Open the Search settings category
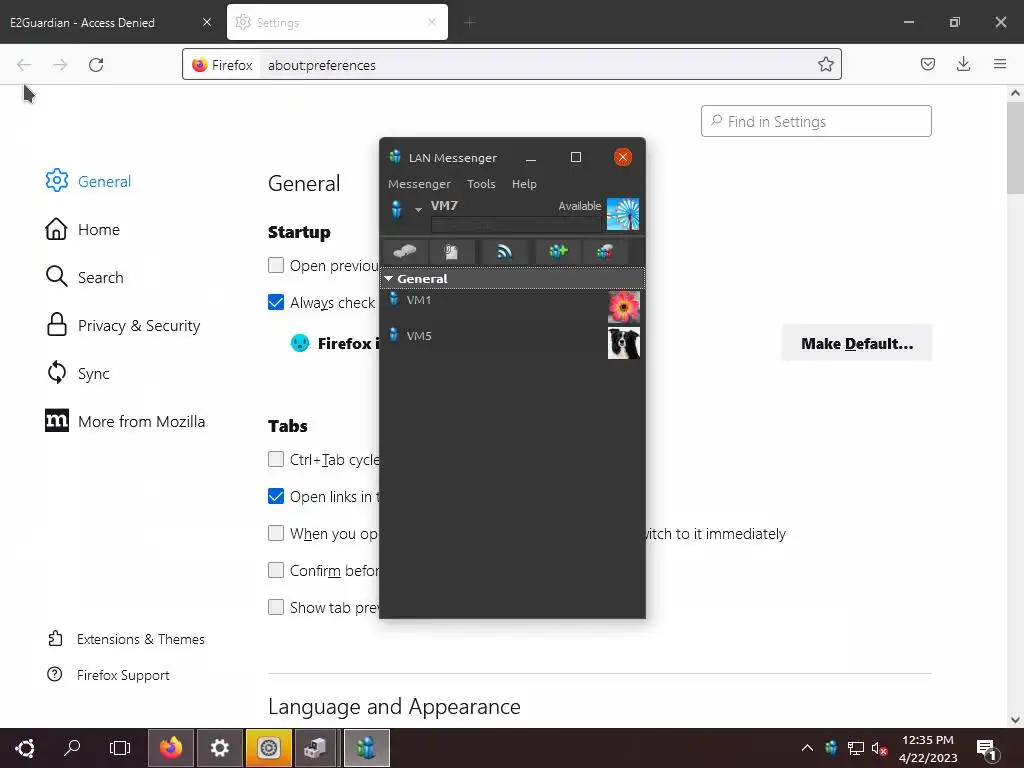This screenshot has width=1024, height=768. (x=84, y=278)
